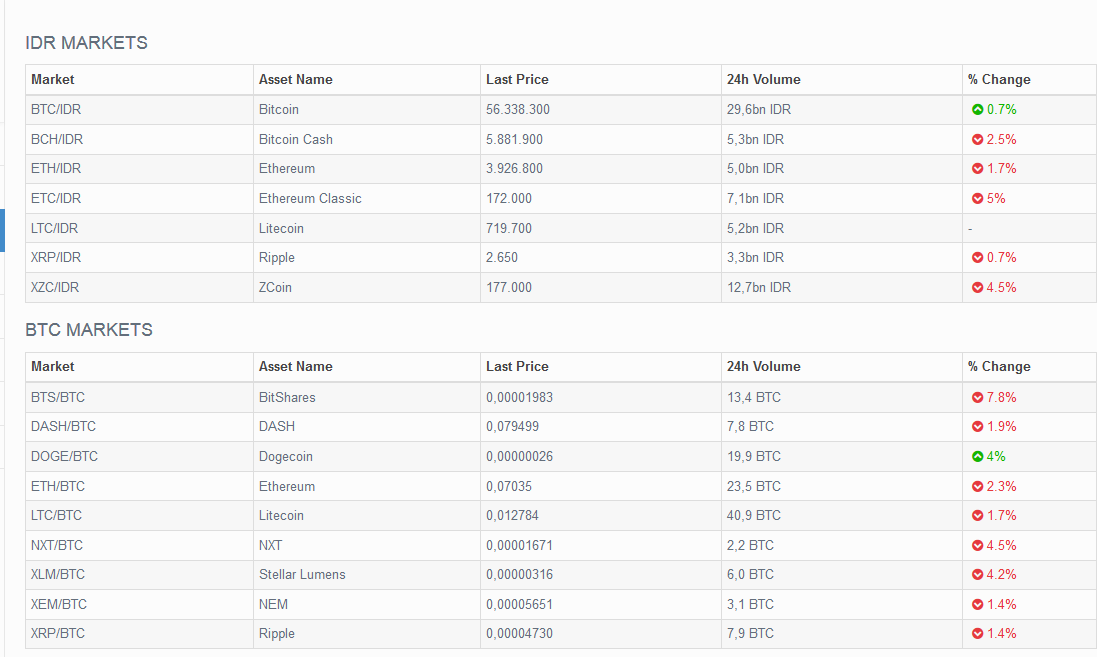Open the BTS/BTC market
Viewport: 1097px width, 657px height.
(57, 397)
